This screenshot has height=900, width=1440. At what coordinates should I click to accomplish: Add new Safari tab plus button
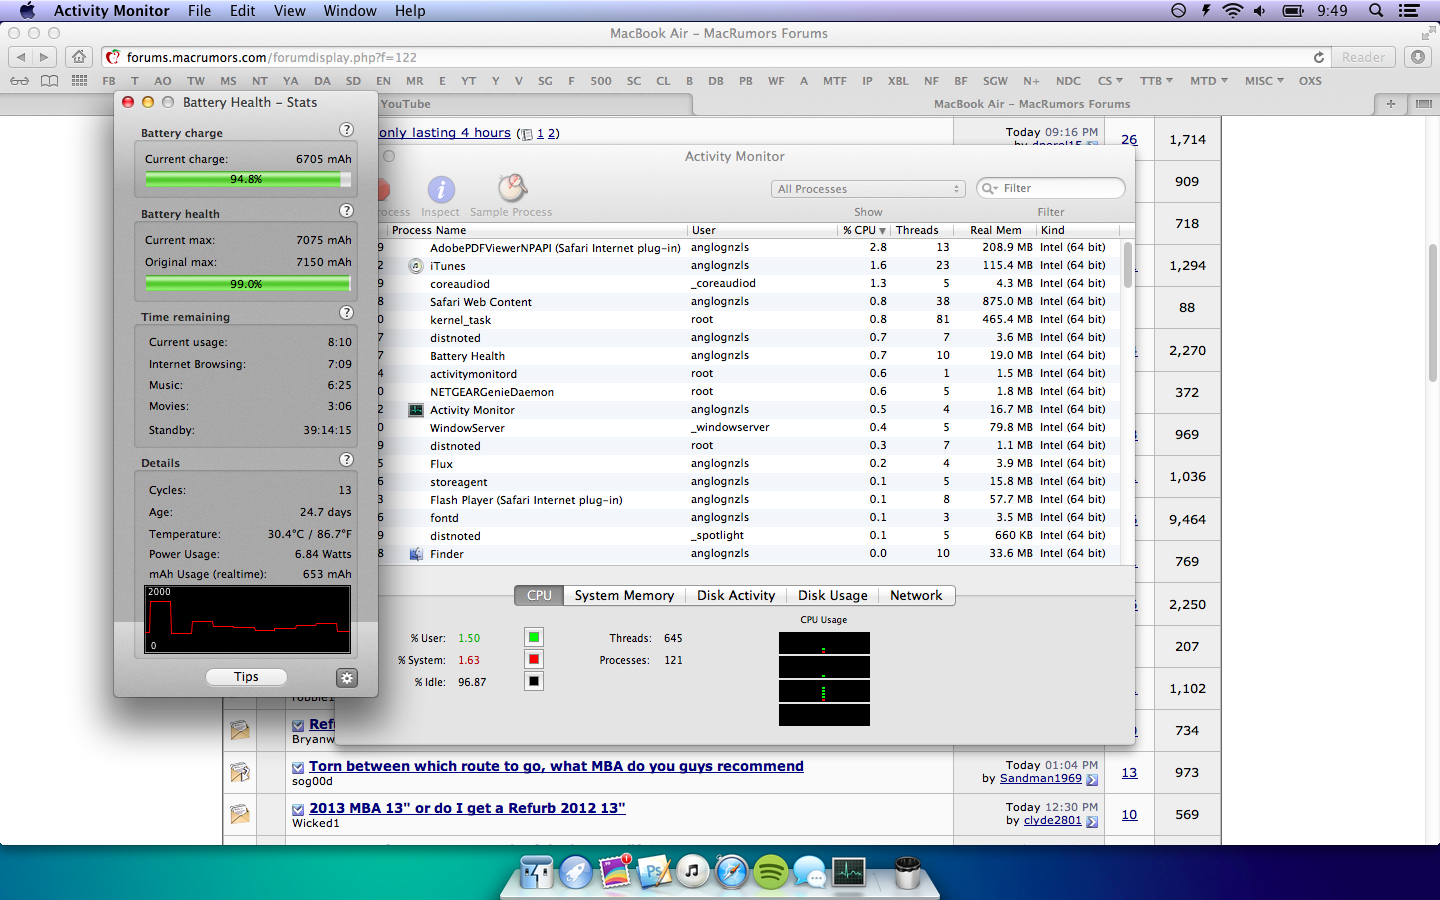click(1390, 103)
